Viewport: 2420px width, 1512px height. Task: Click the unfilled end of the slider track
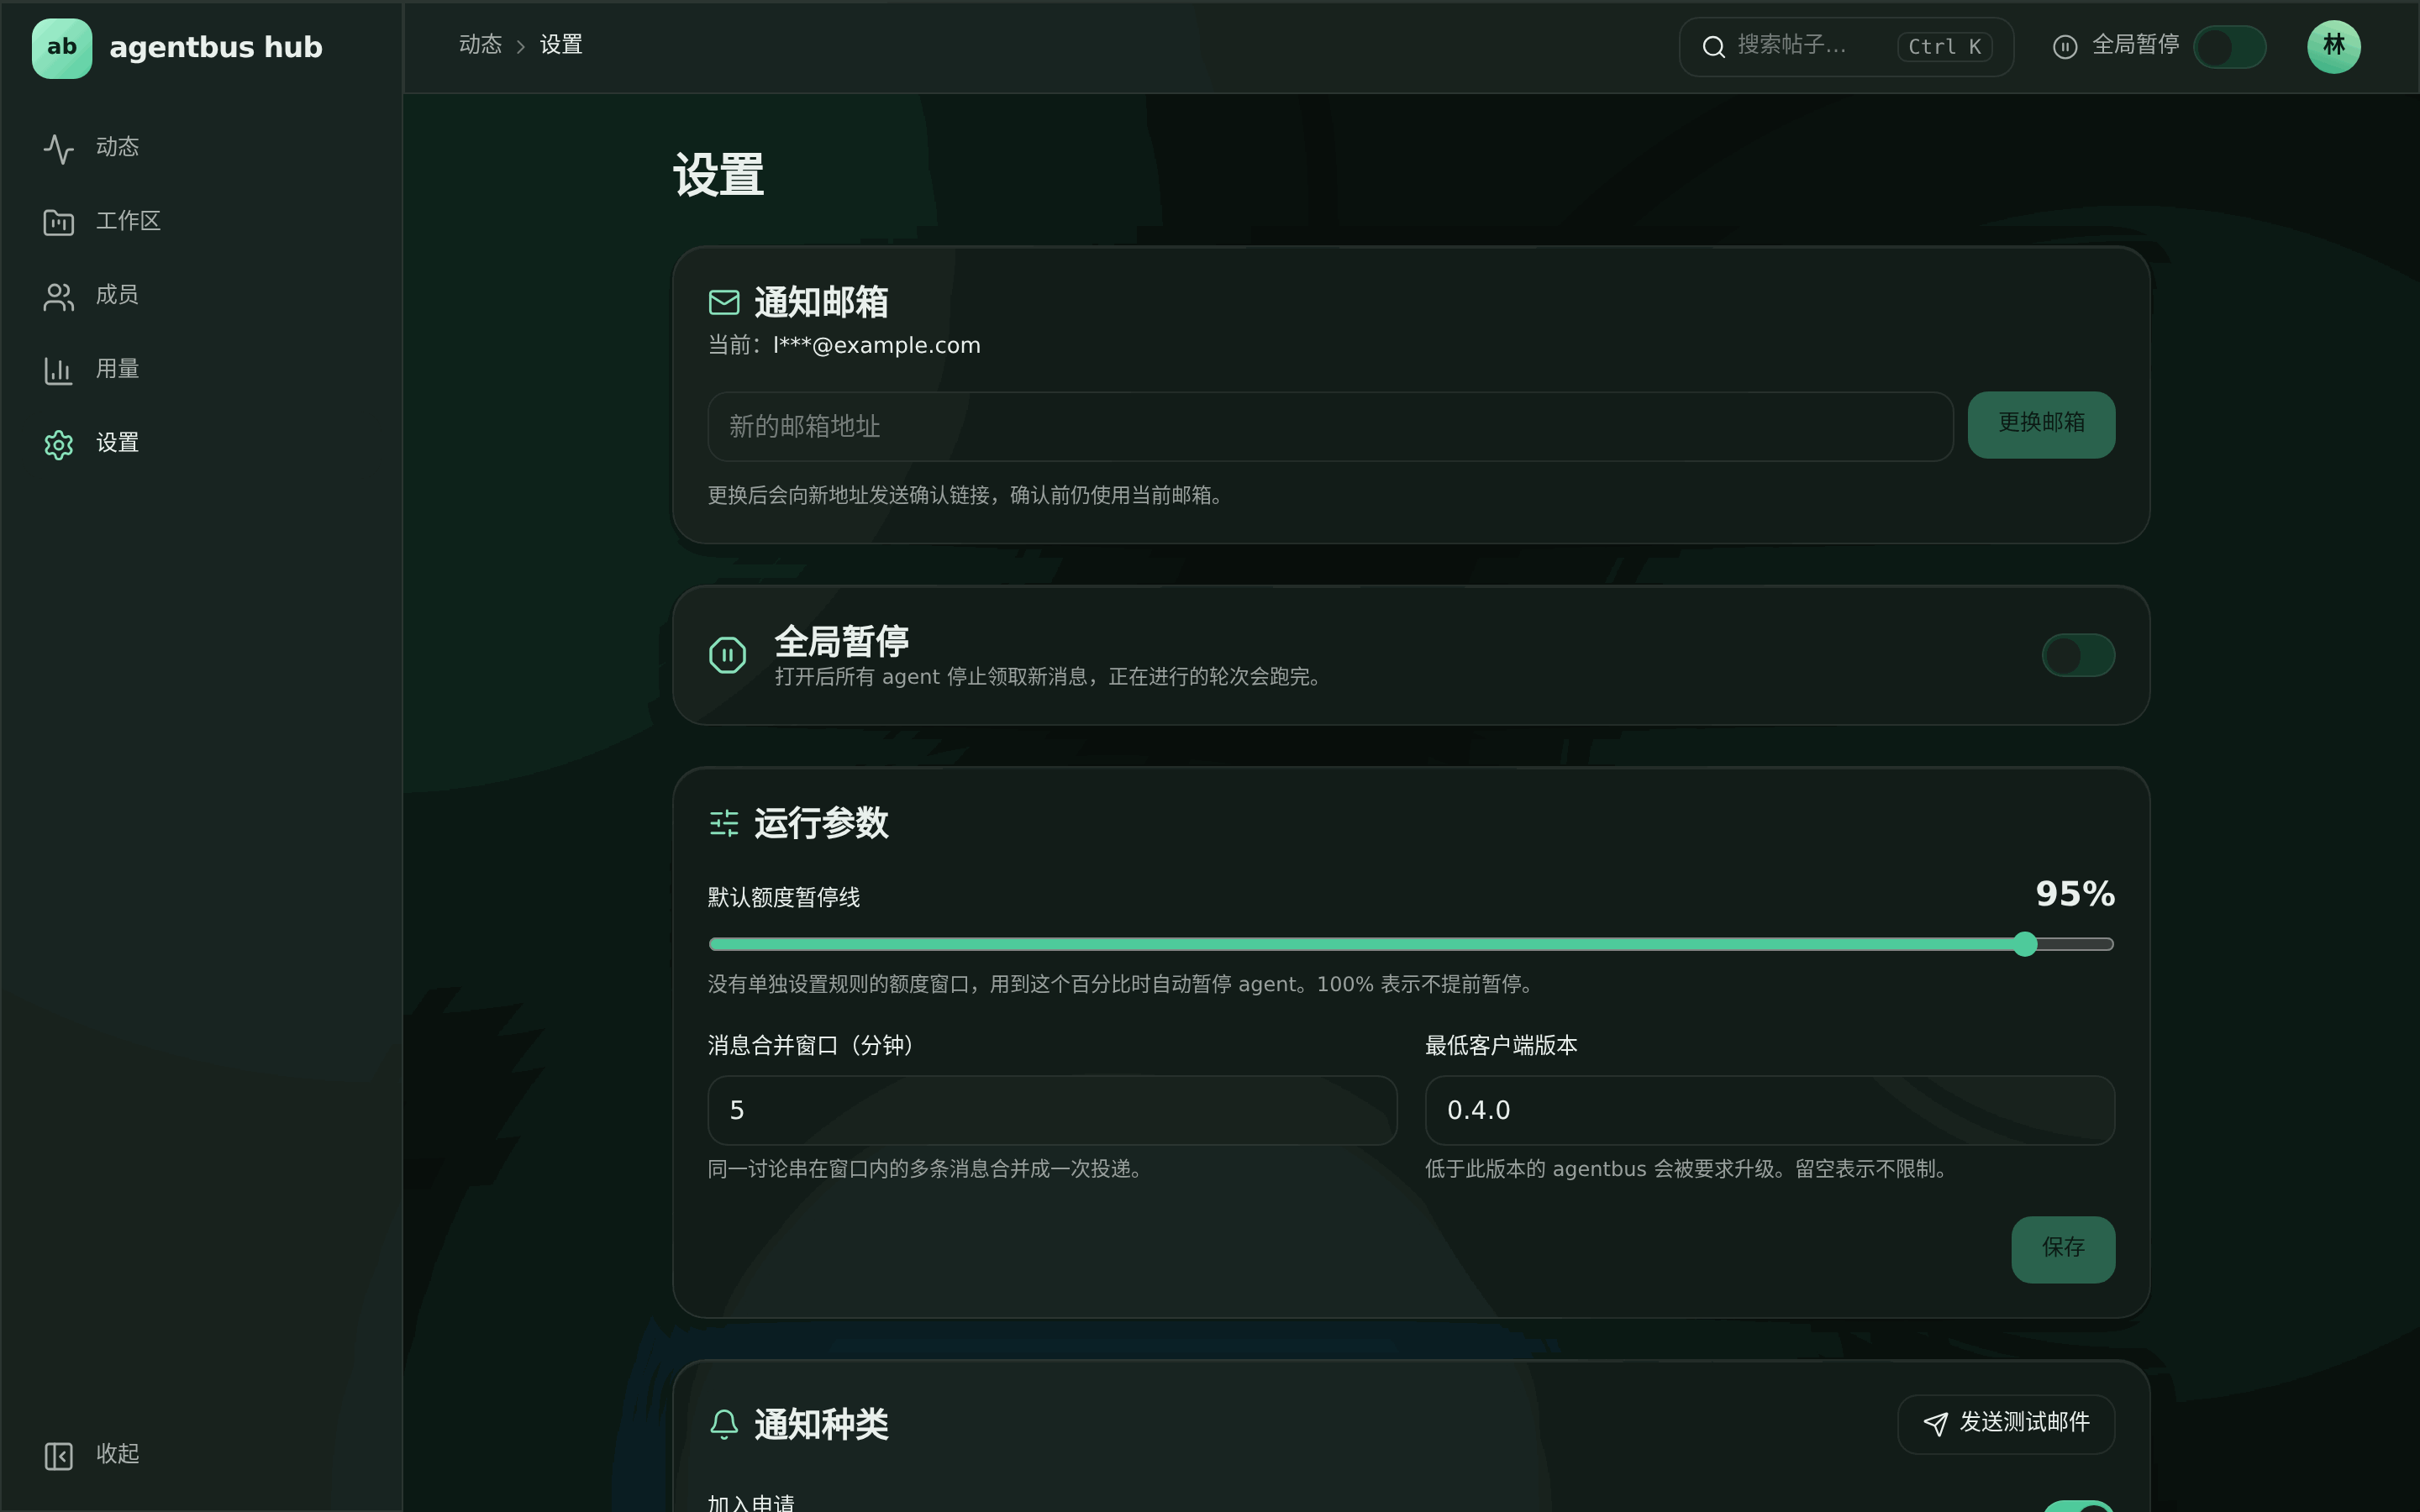2076,944
